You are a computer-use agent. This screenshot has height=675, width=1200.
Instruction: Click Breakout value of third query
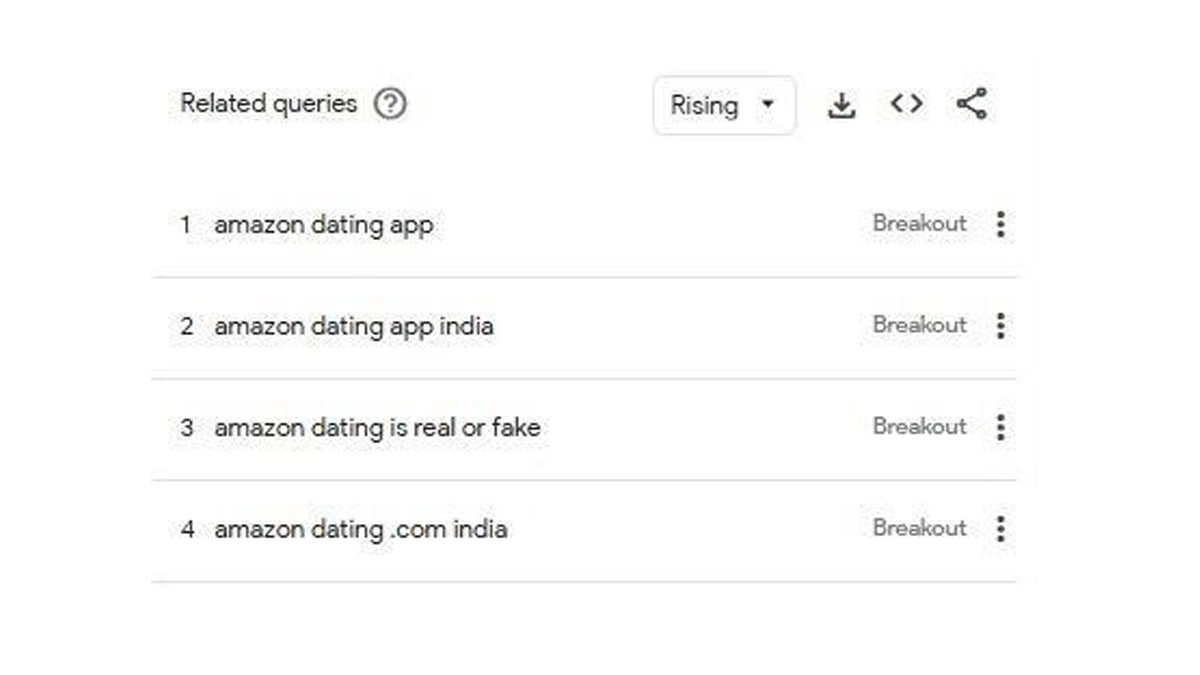pos(919,427)
